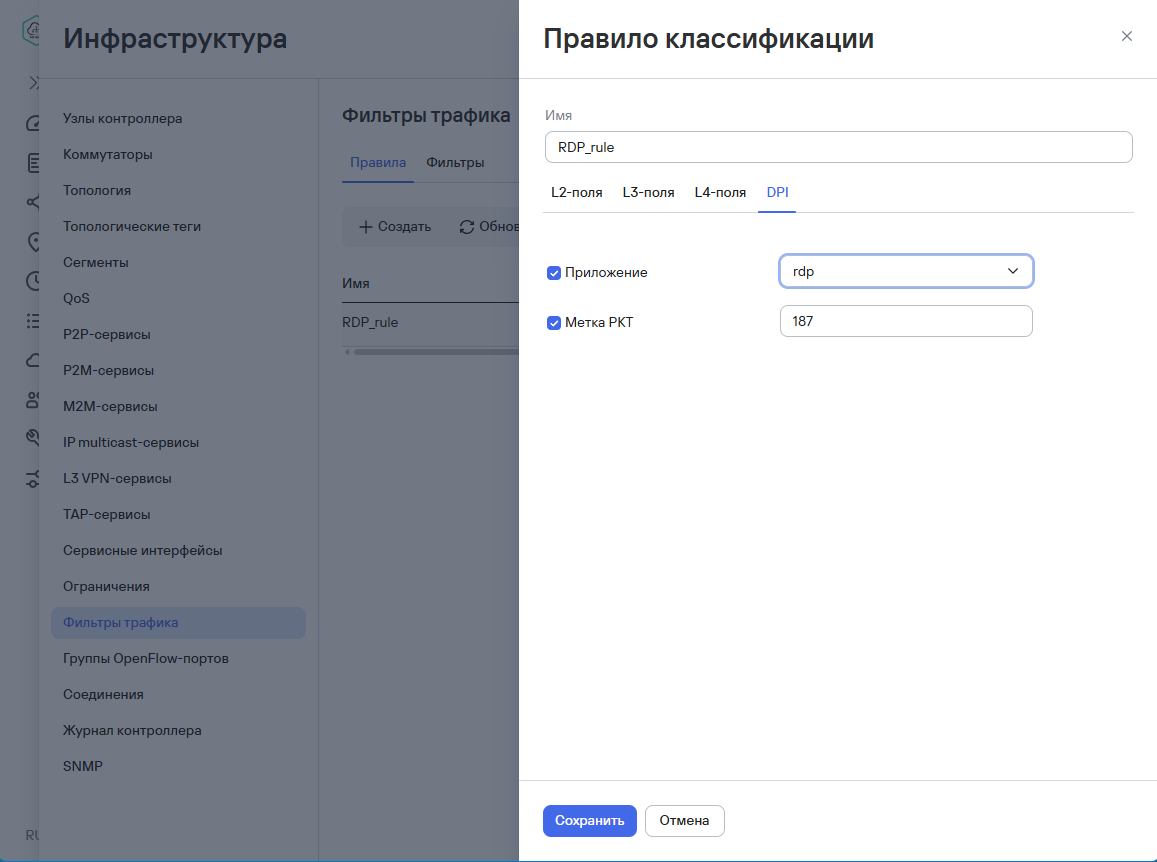The height and width of the screenshot is (862, 1157).
Task: Click the location pin icon in the left rail
Action: point(33,241)
